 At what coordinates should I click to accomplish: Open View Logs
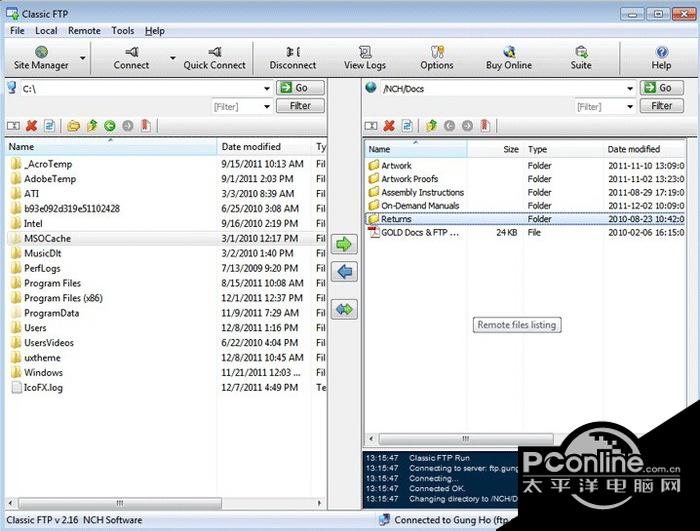click(365, 58)
